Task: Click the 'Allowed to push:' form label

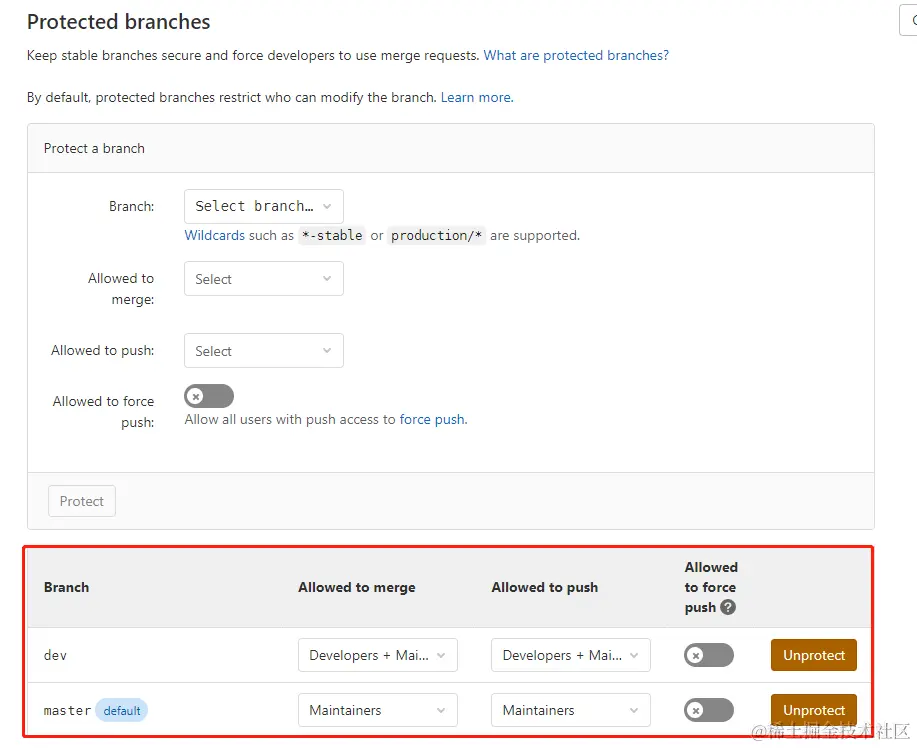Action: point(103,350)
